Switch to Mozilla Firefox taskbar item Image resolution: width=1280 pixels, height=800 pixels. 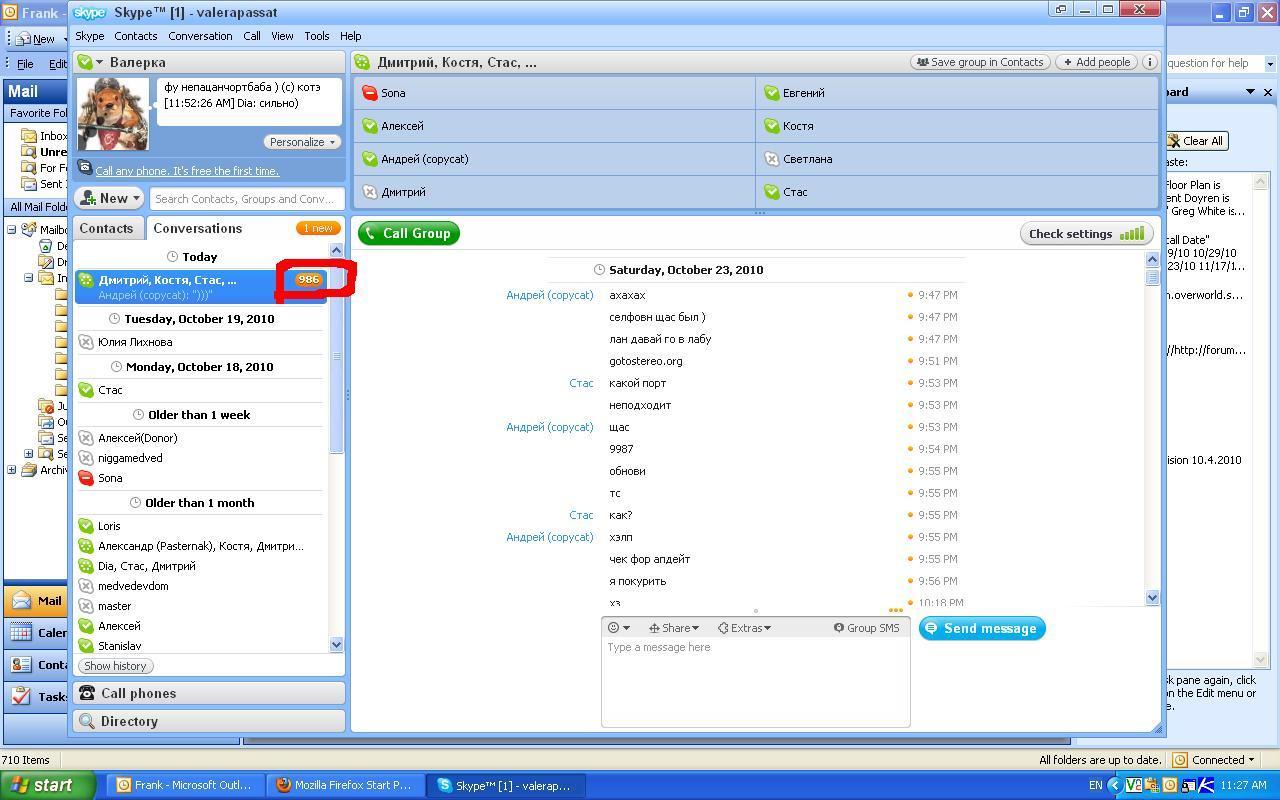tap(345, 785)
